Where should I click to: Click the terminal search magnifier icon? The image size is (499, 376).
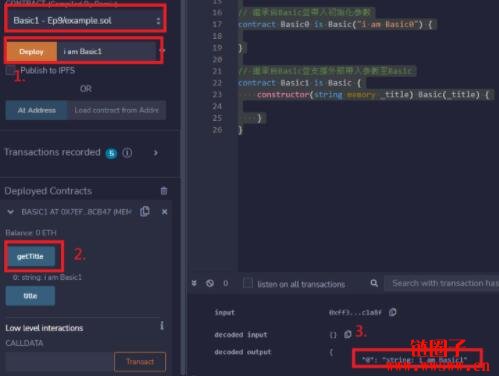click(374, 283)
